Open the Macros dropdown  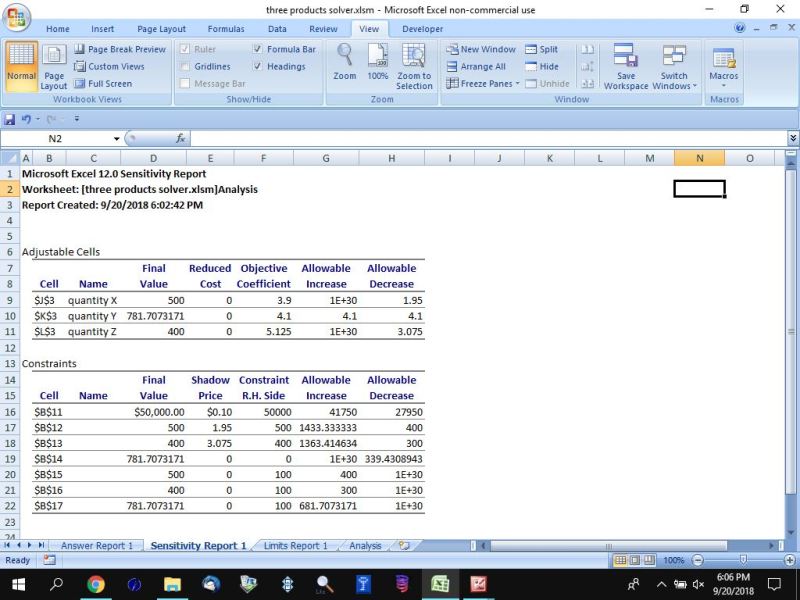(723, 69)
